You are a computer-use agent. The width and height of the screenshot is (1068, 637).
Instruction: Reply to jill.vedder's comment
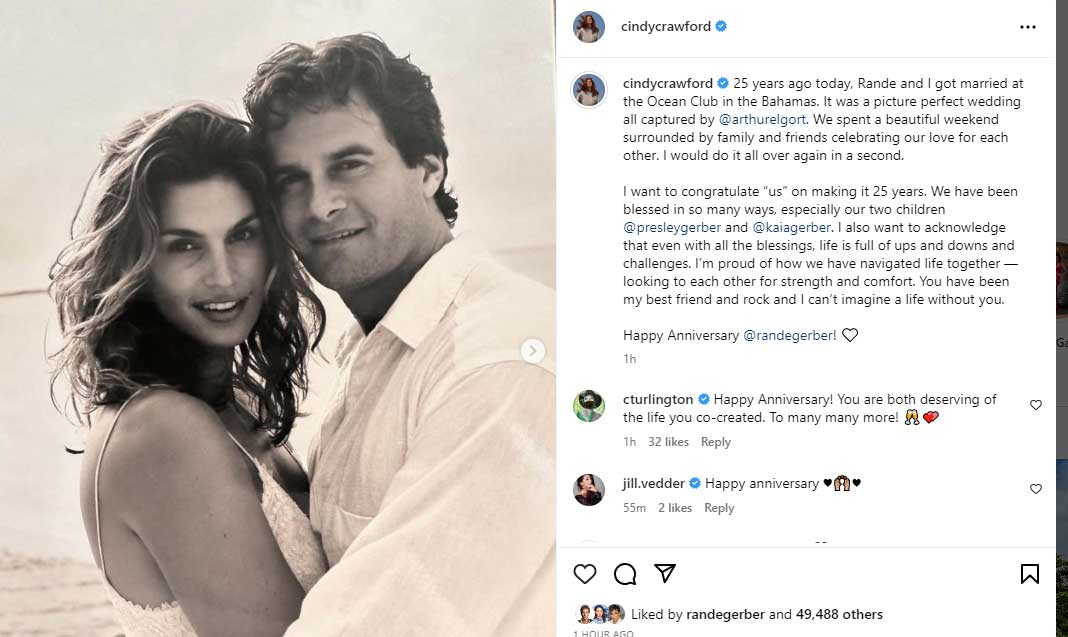tap(719, 508)
